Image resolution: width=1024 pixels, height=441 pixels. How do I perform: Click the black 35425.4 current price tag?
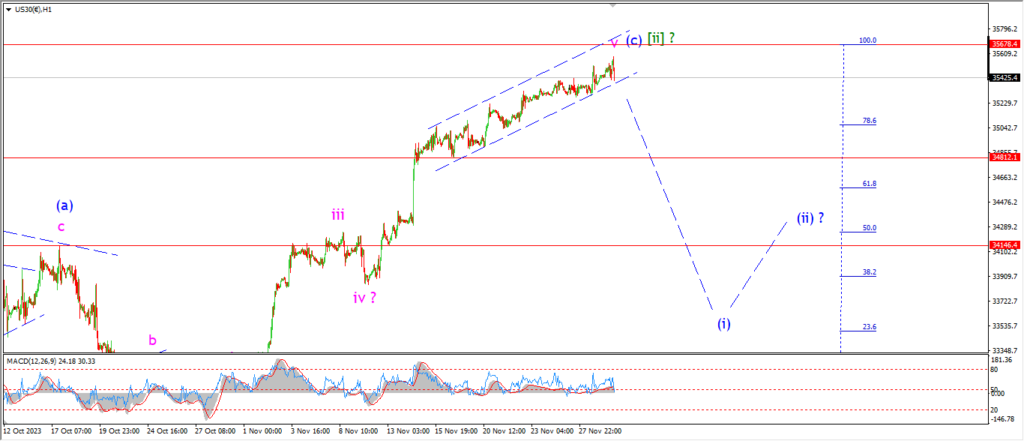[1004, 77]
